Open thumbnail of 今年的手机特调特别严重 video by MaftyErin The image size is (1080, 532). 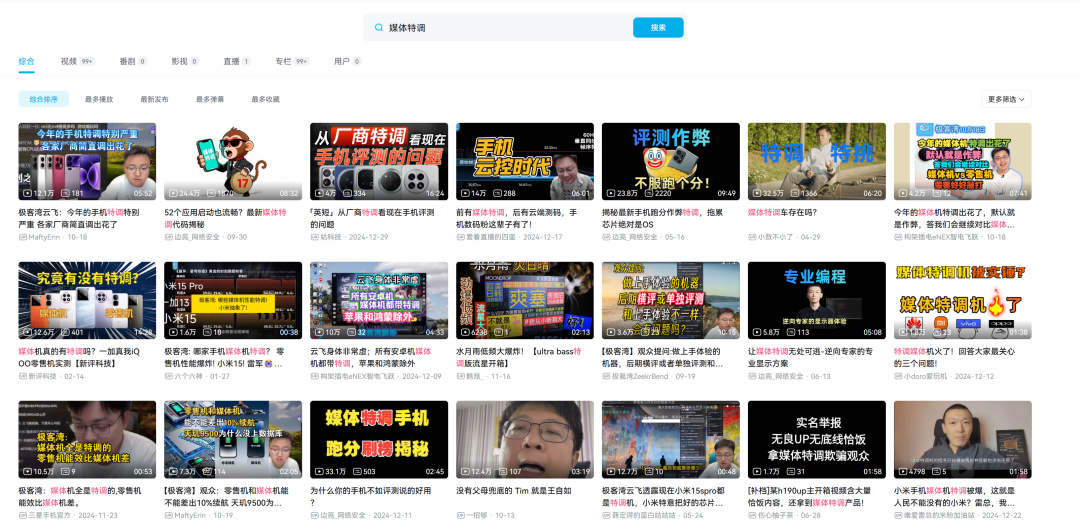[x=87, y=161]
